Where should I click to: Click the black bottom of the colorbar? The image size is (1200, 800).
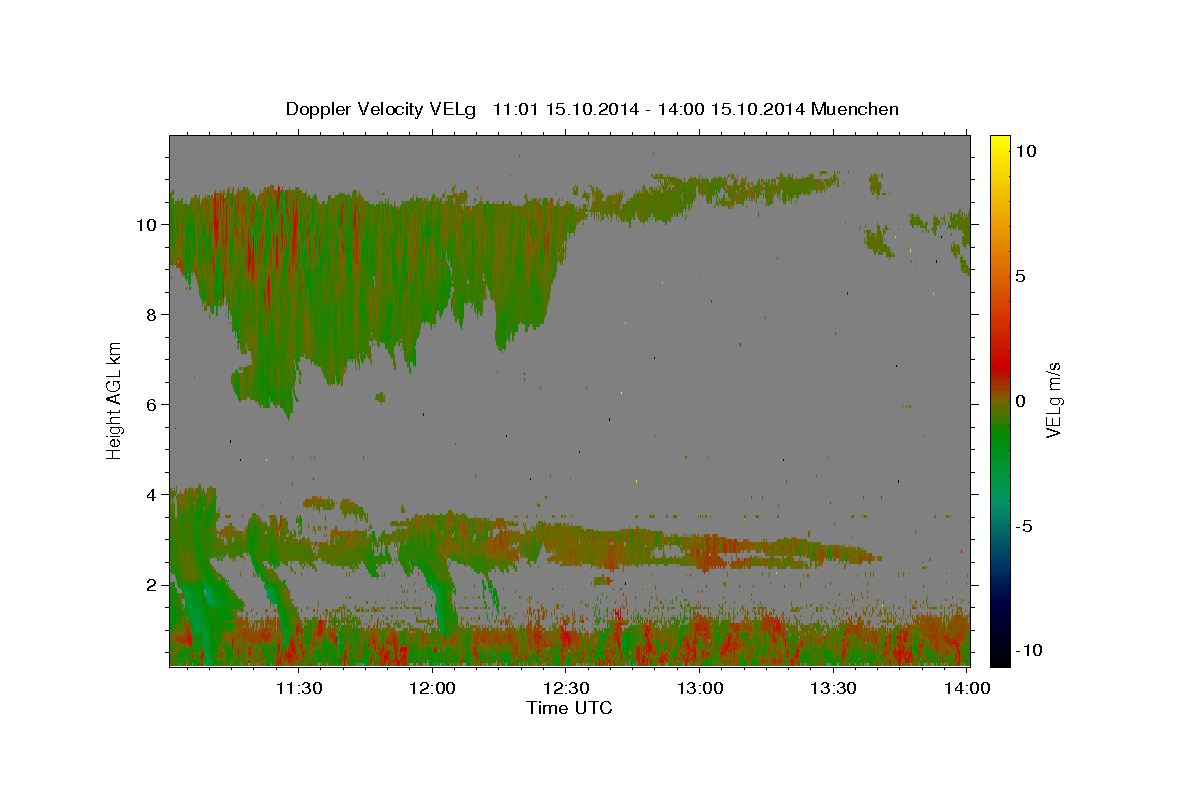point(1000,655)
